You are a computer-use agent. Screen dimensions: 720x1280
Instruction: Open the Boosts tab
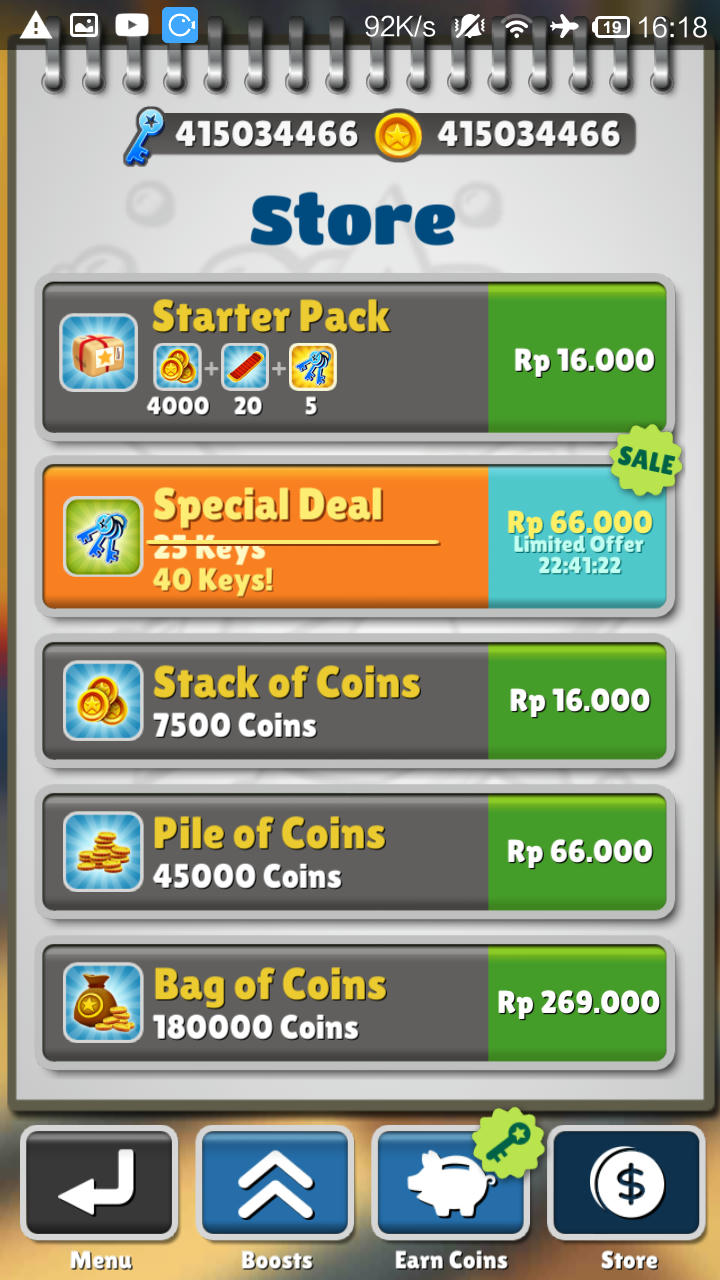pos(275,1183)
